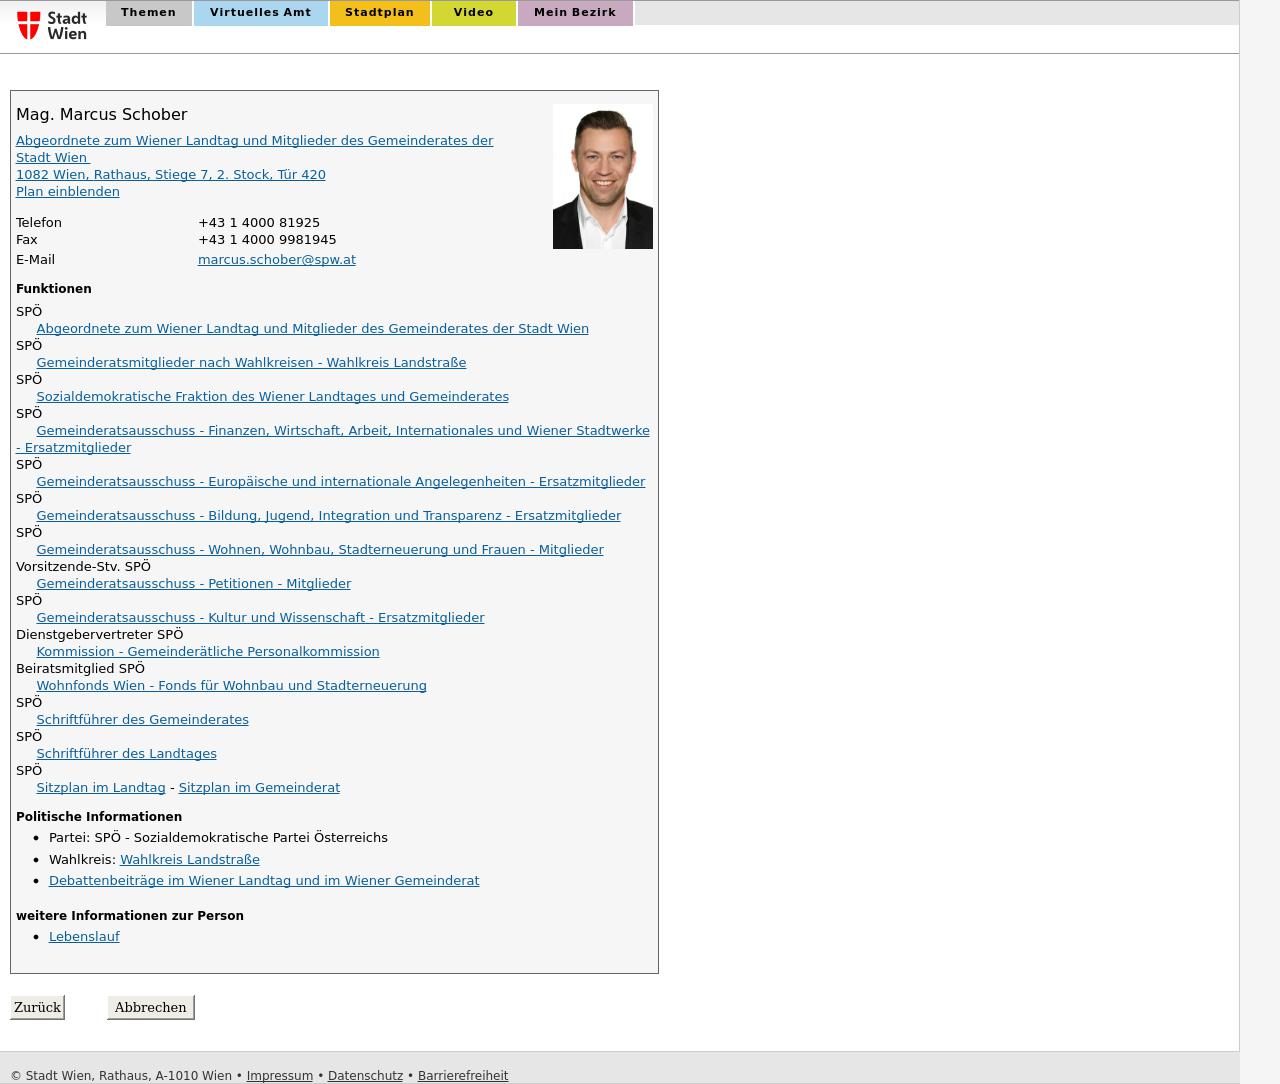
Task: Open Wohnfonds Wien link
Action: [x=231, y=685]
